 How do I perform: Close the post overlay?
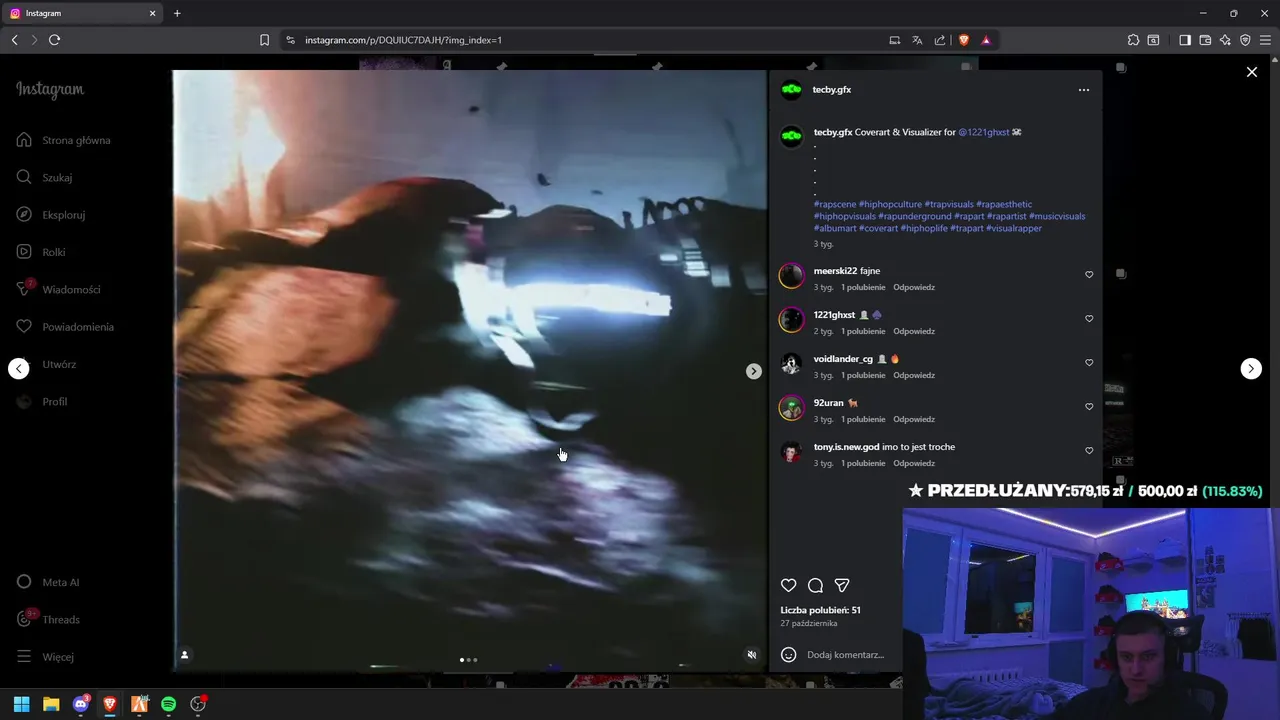pyautogui.click(x=1251, y=72)
